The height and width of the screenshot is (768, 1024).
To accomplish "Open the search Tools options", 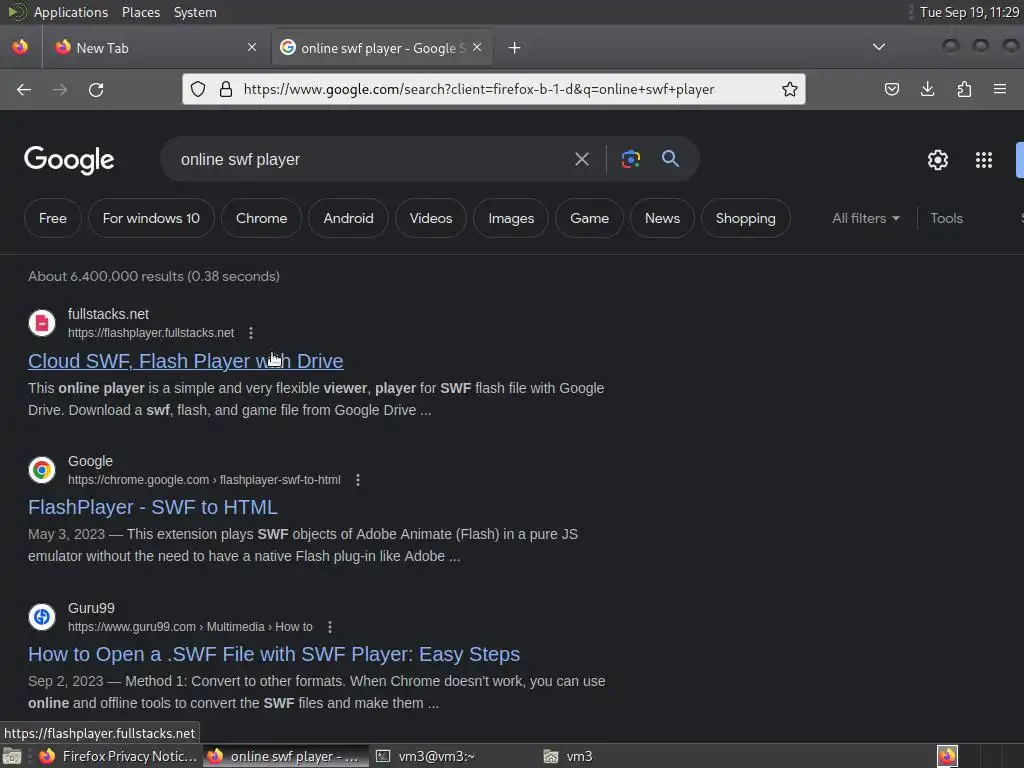I will coord(946,218).
